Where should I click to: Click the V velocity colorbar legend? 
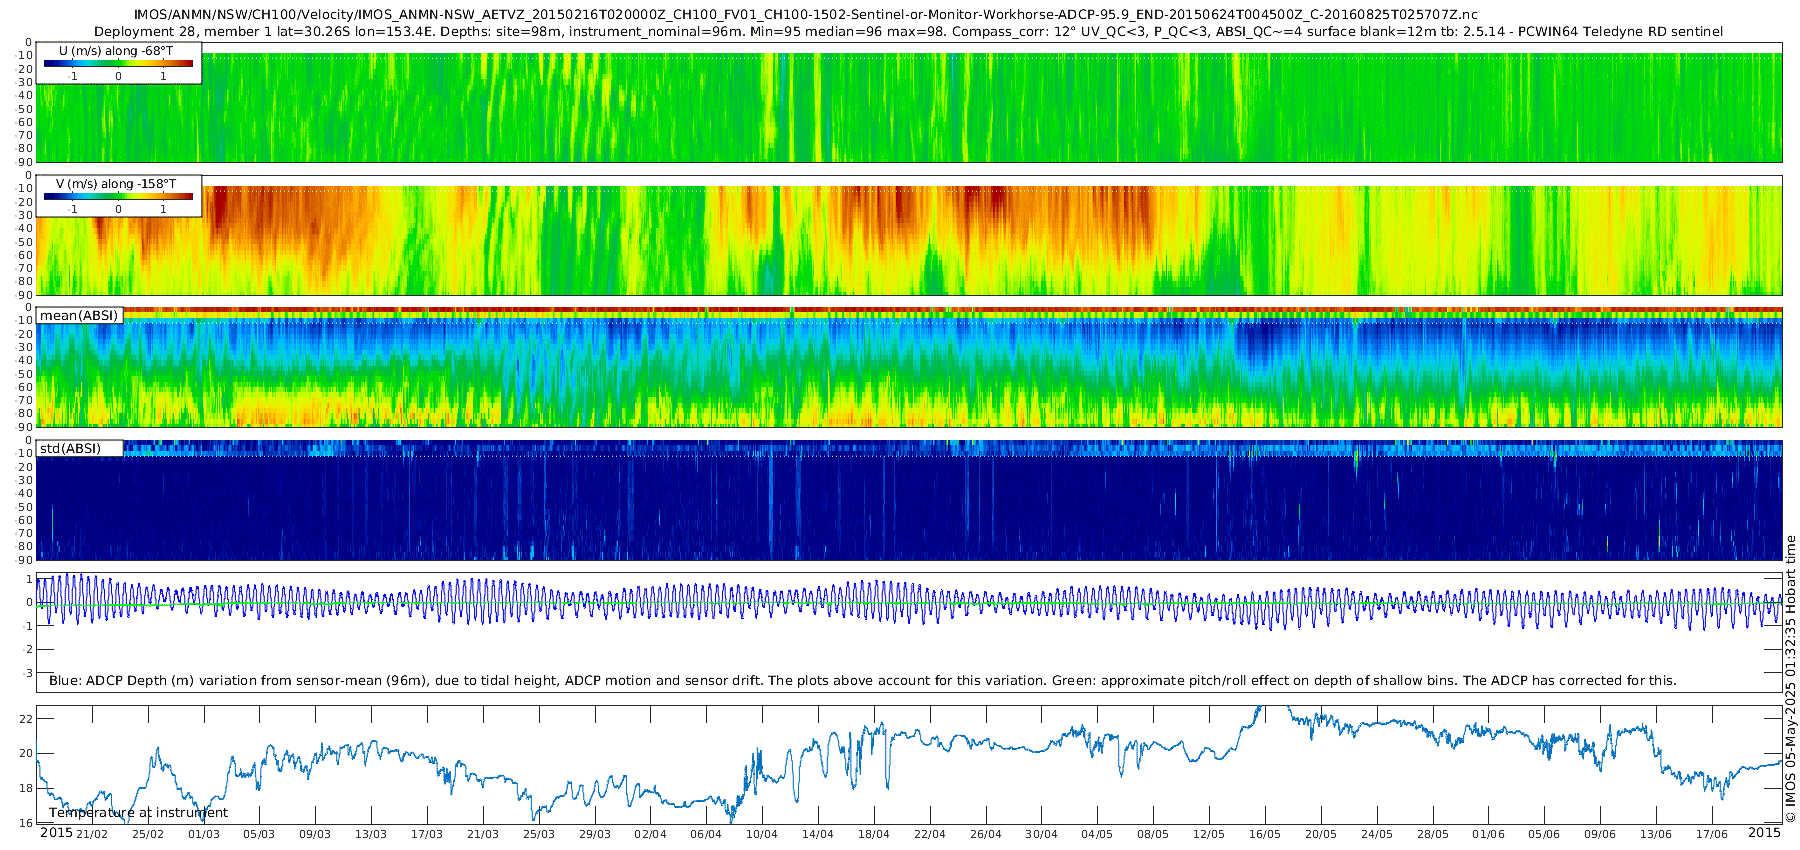(119, 196)
